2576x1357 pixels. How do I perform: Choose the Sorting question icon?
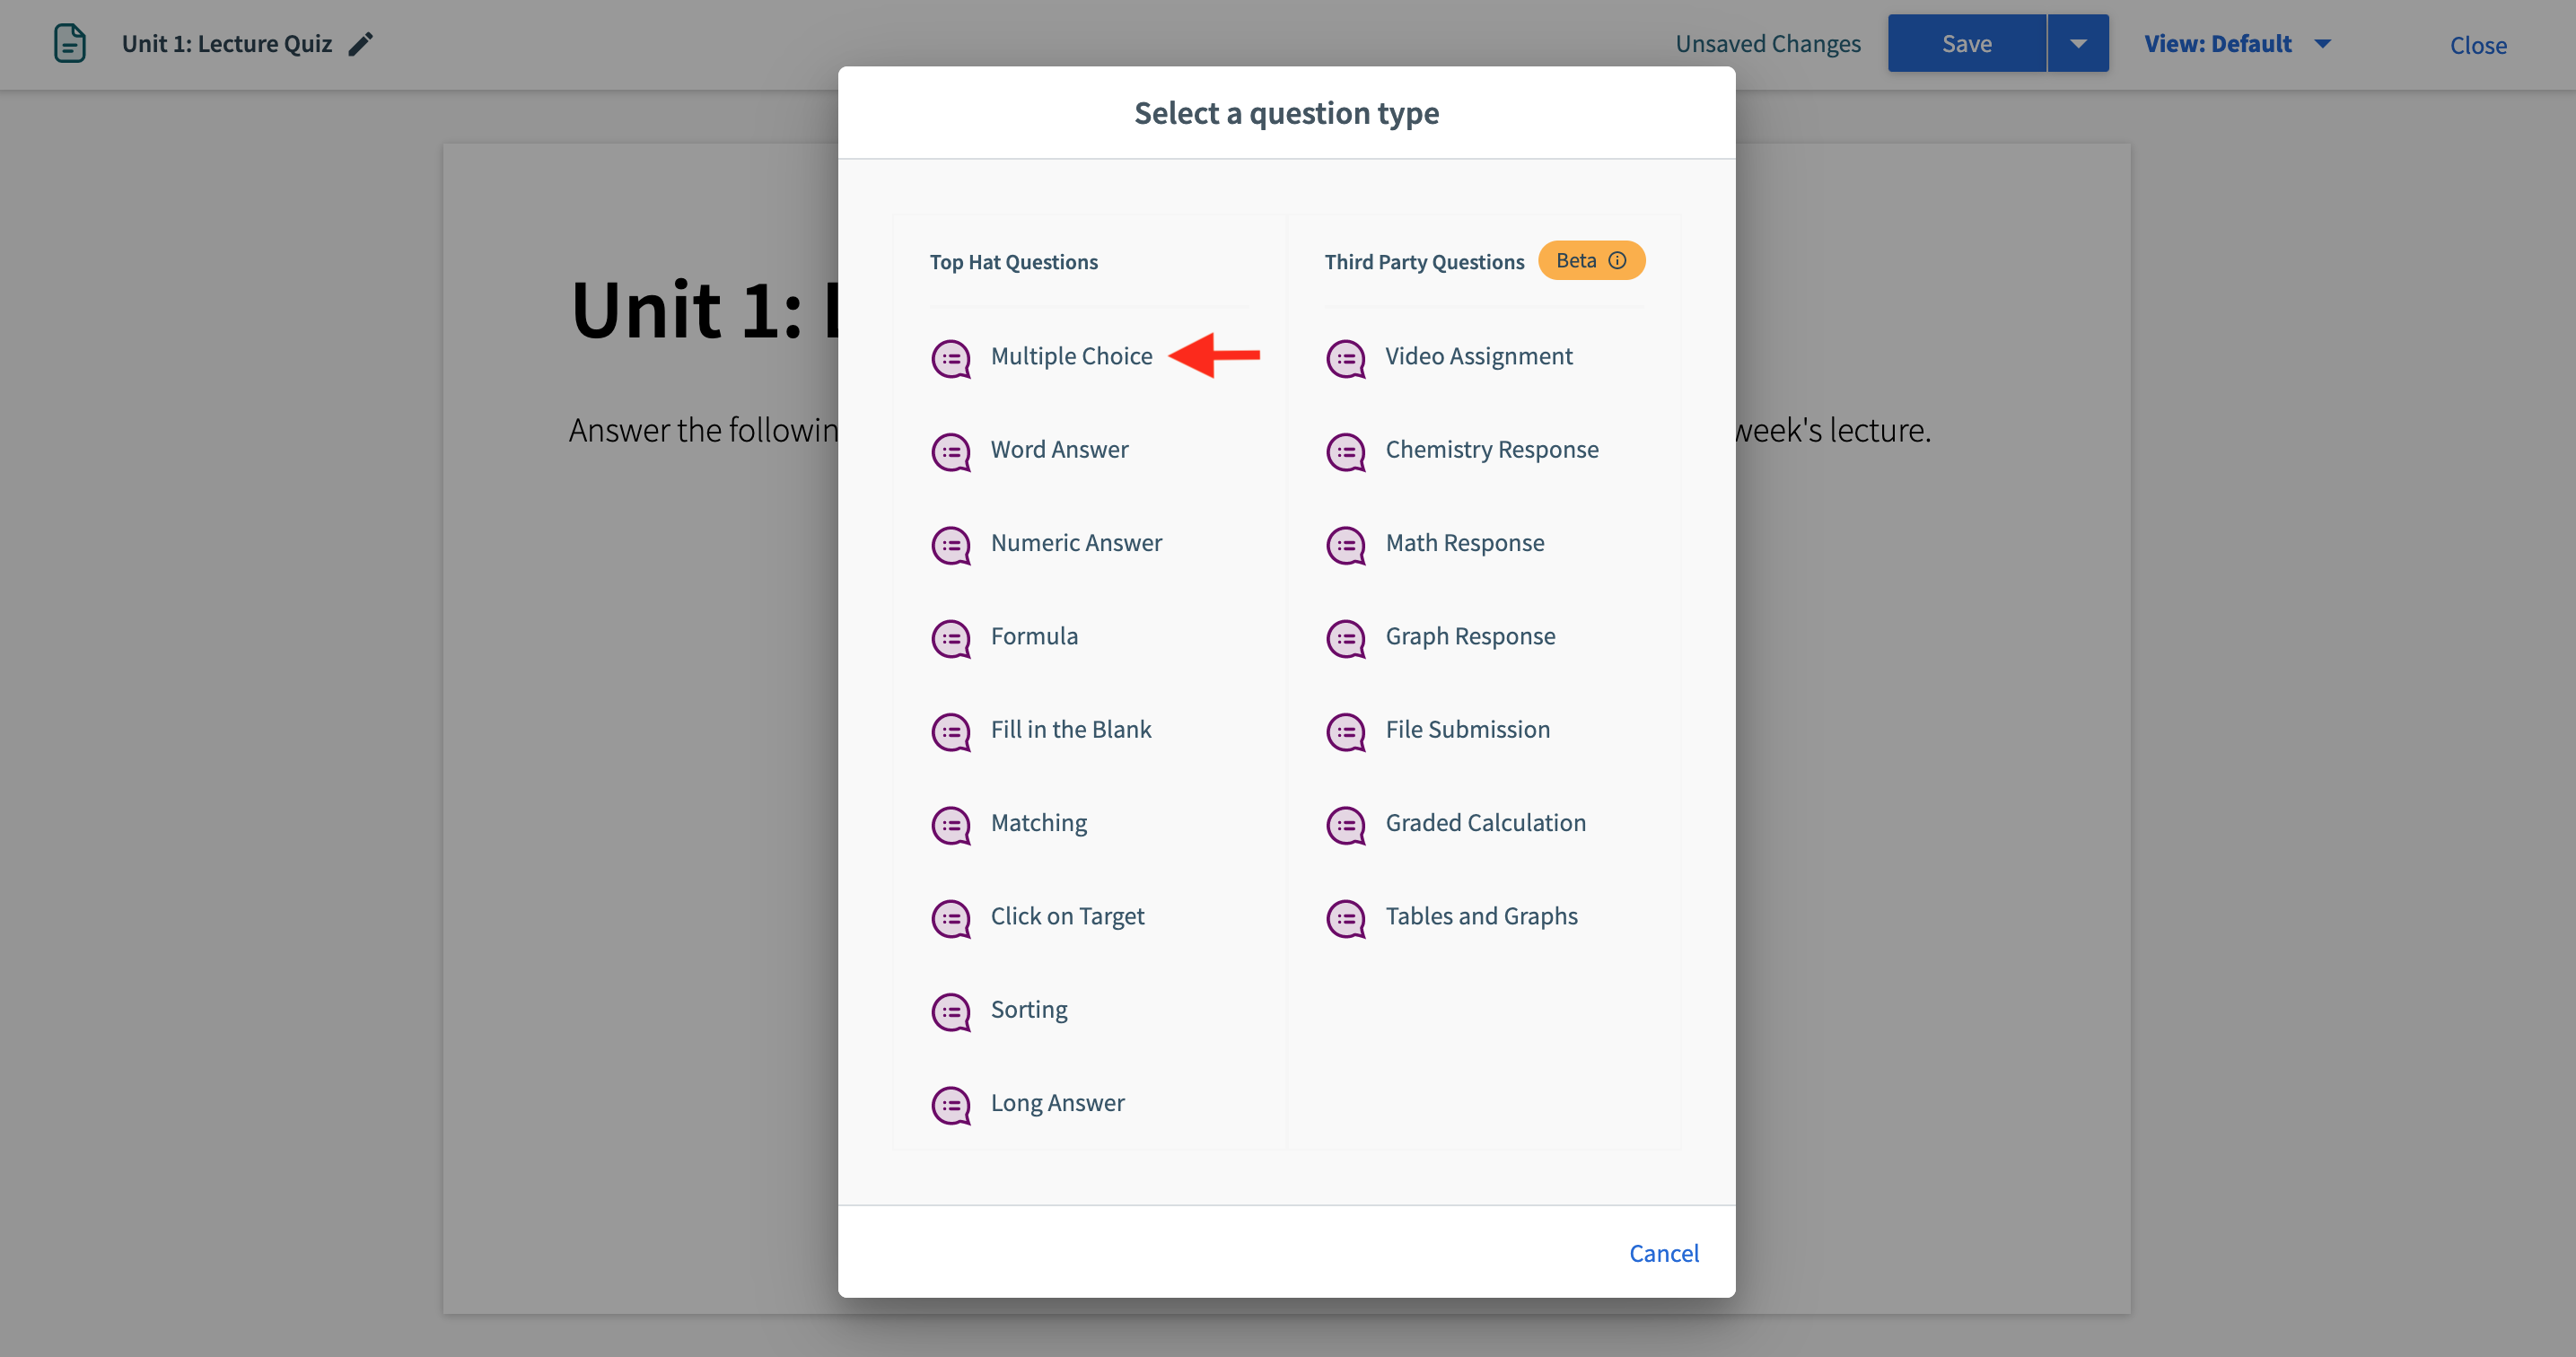click(951, 1011)
